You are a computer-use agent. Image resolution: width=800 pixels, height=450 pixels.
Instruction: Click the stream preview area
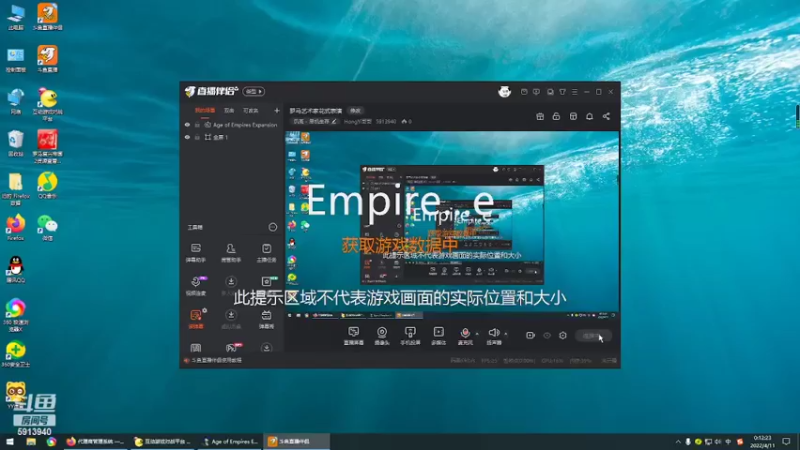[452, 226]
